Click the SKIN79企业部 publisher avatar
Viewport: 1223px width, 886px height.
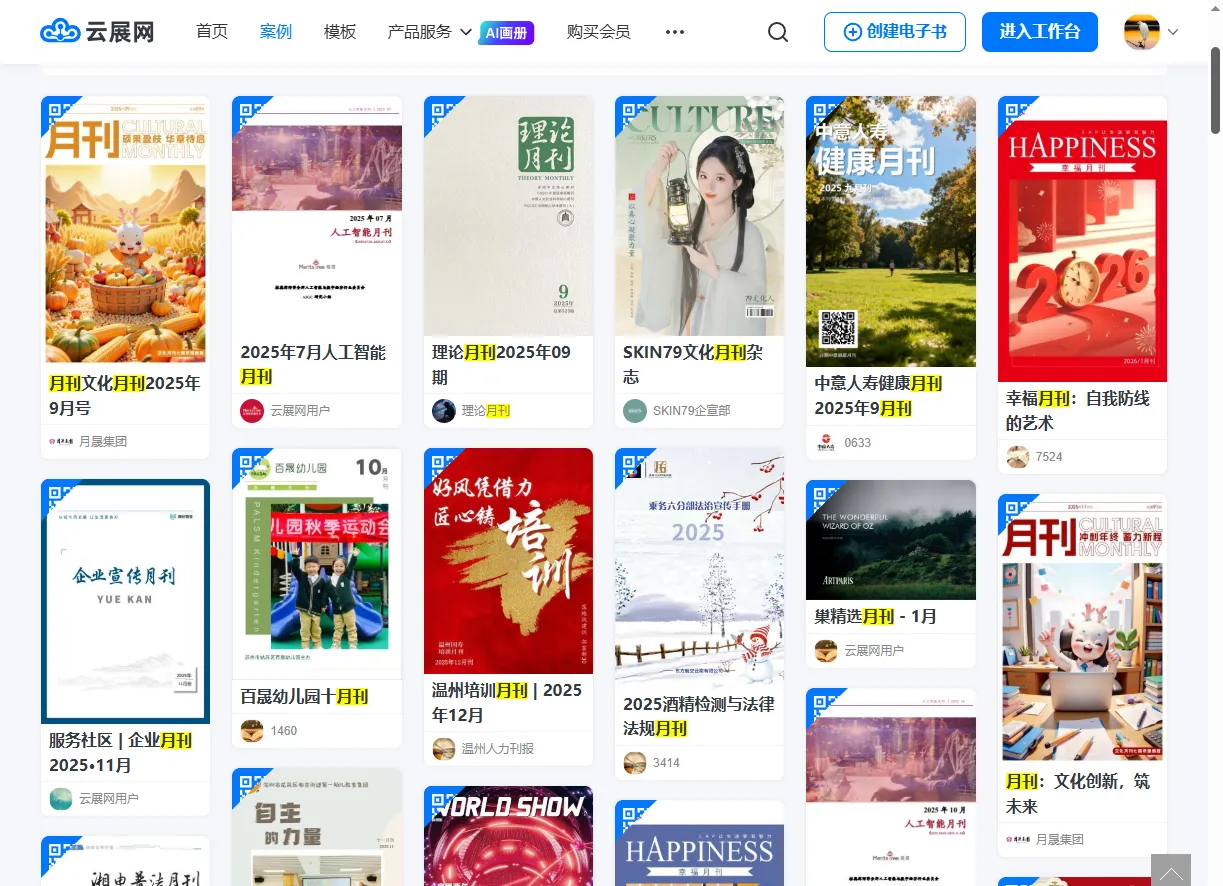coord(635,410)
